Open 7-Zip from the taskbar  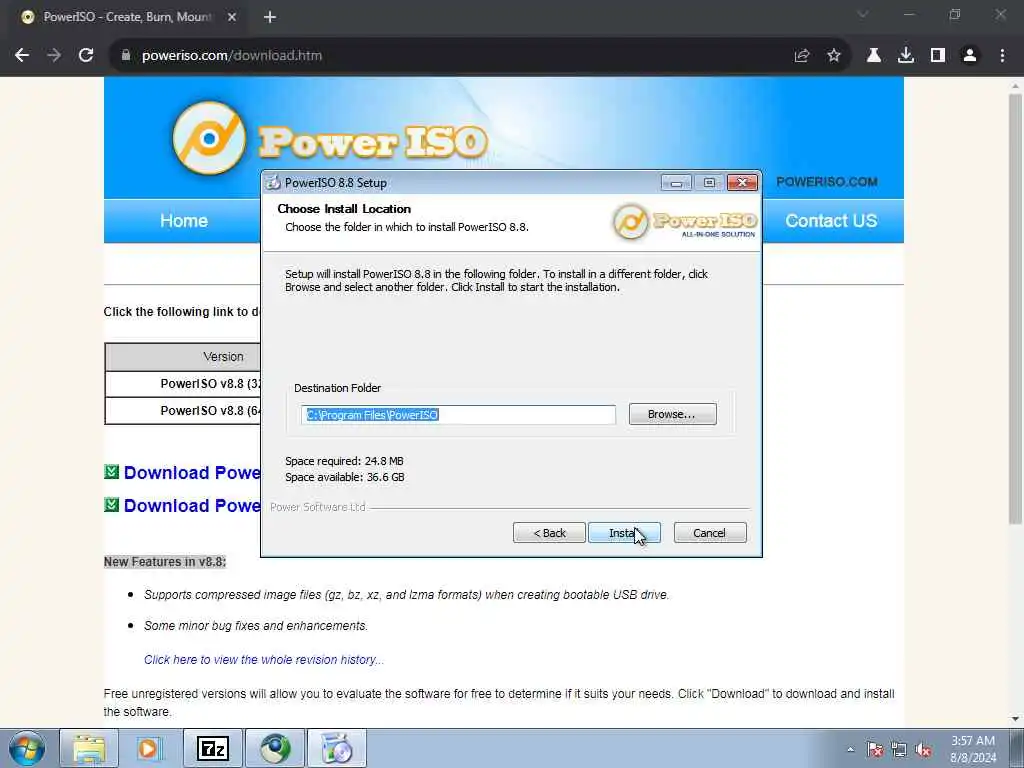[x=213, y=748]
